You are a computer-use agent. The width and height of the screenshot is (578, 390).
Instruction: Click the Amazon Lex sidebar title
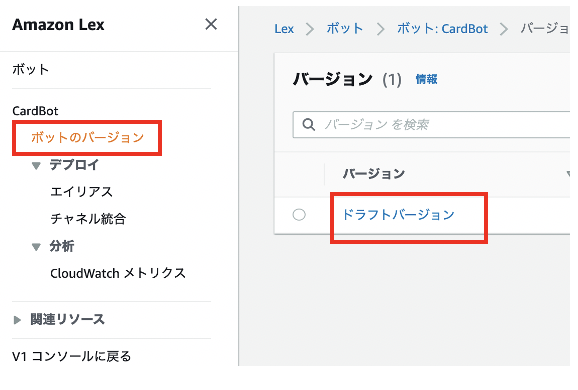point(58,25)
